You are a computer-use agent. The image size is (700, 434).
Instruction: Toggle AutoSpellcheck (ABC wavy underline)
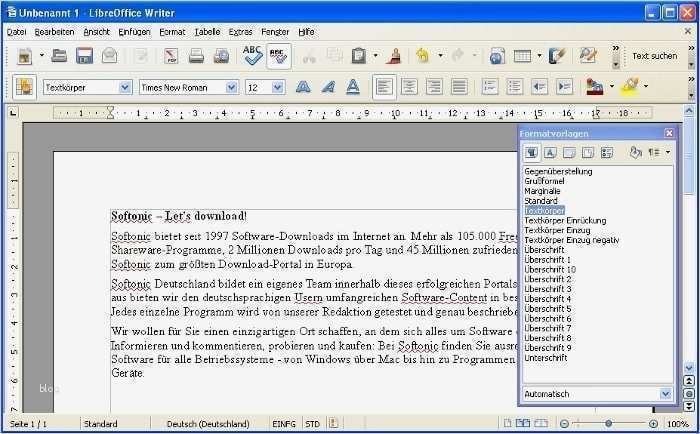tap(279, 56)
